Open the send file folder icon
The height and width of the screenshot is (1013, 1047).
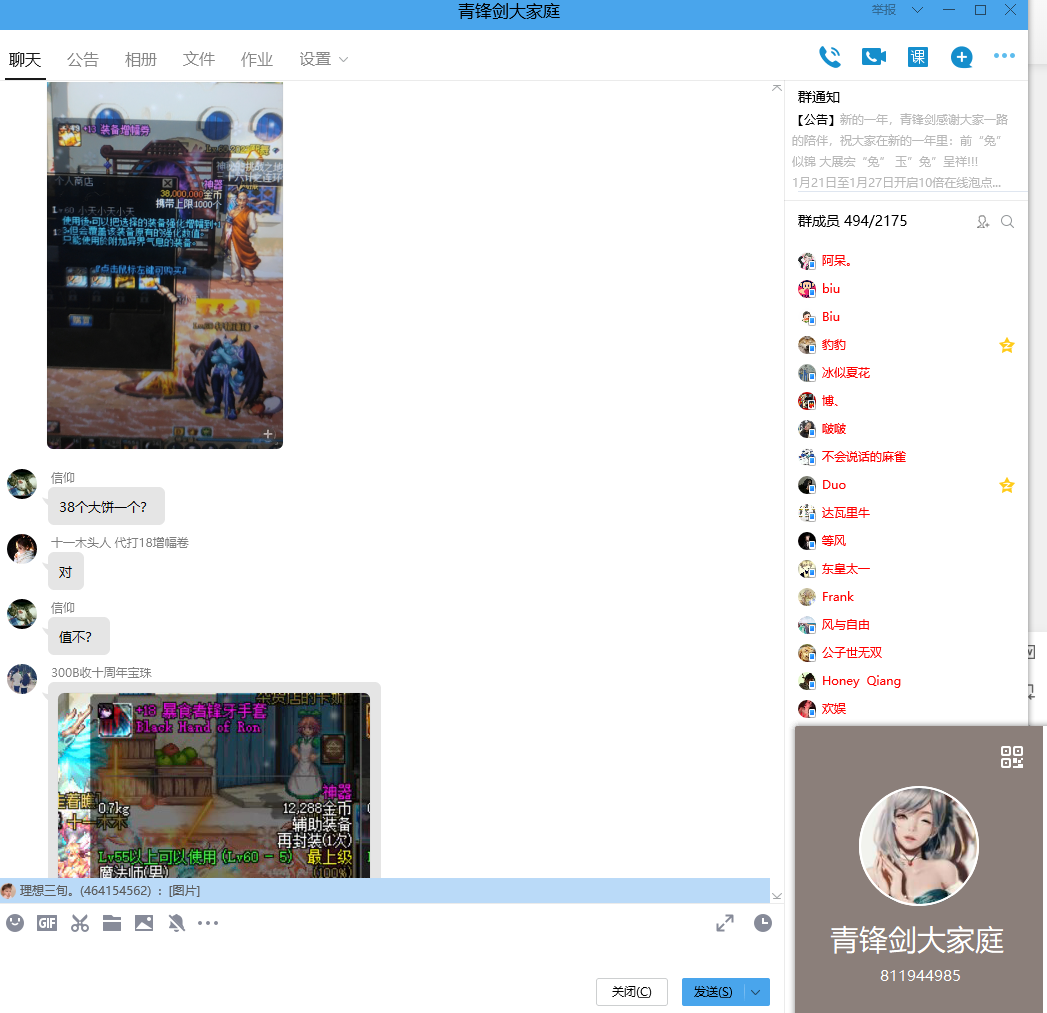112,923
